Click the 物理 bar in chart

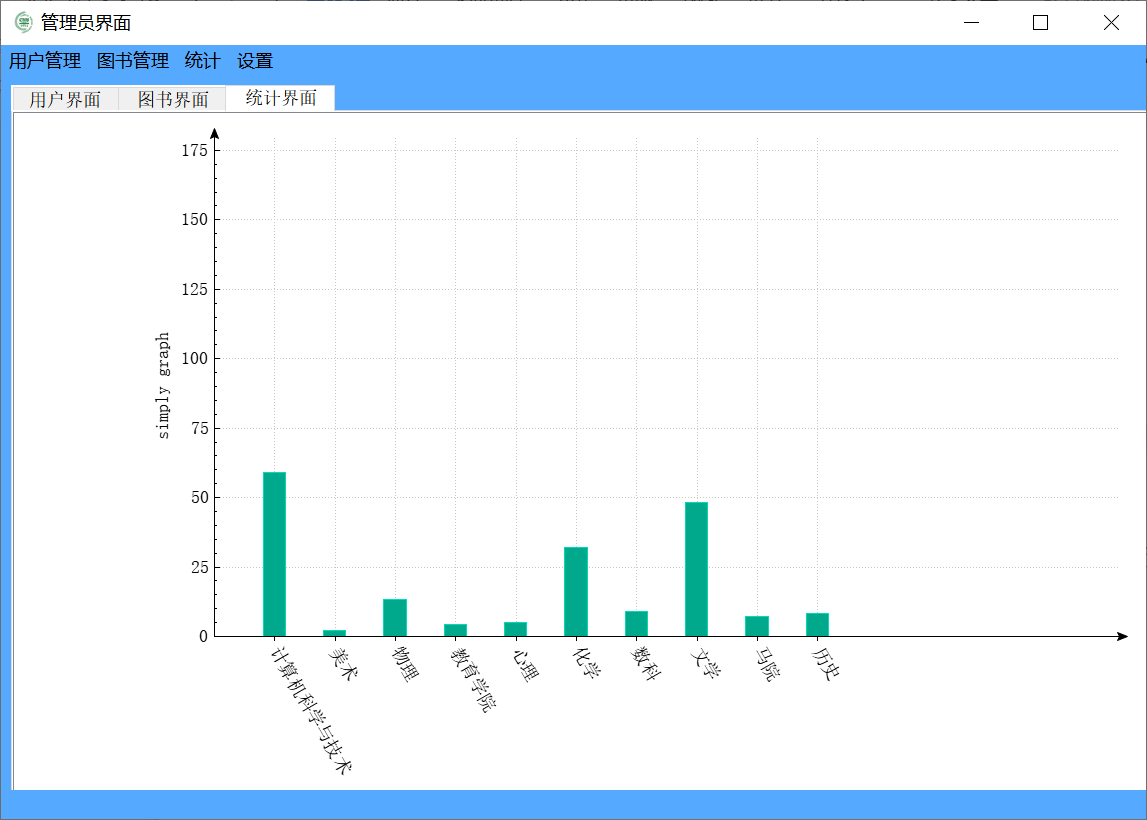tap(395, 618)
